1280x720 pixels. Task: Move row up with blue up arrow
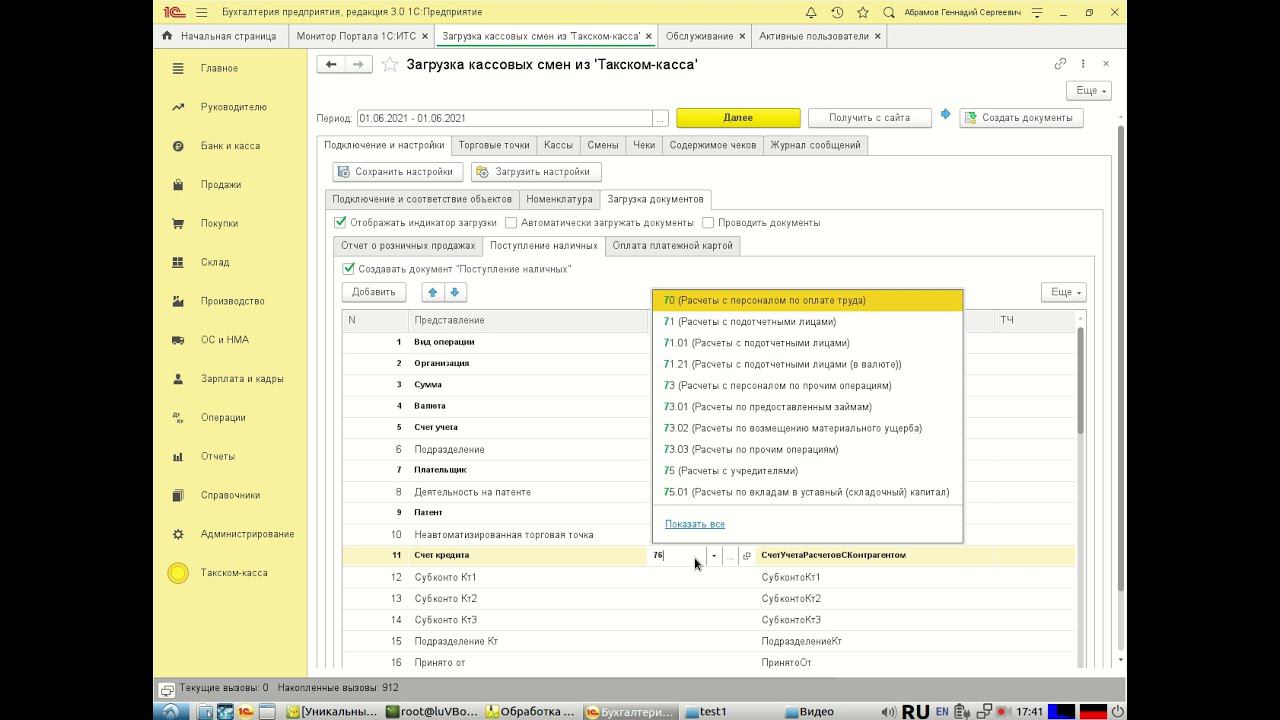[432, 292]
